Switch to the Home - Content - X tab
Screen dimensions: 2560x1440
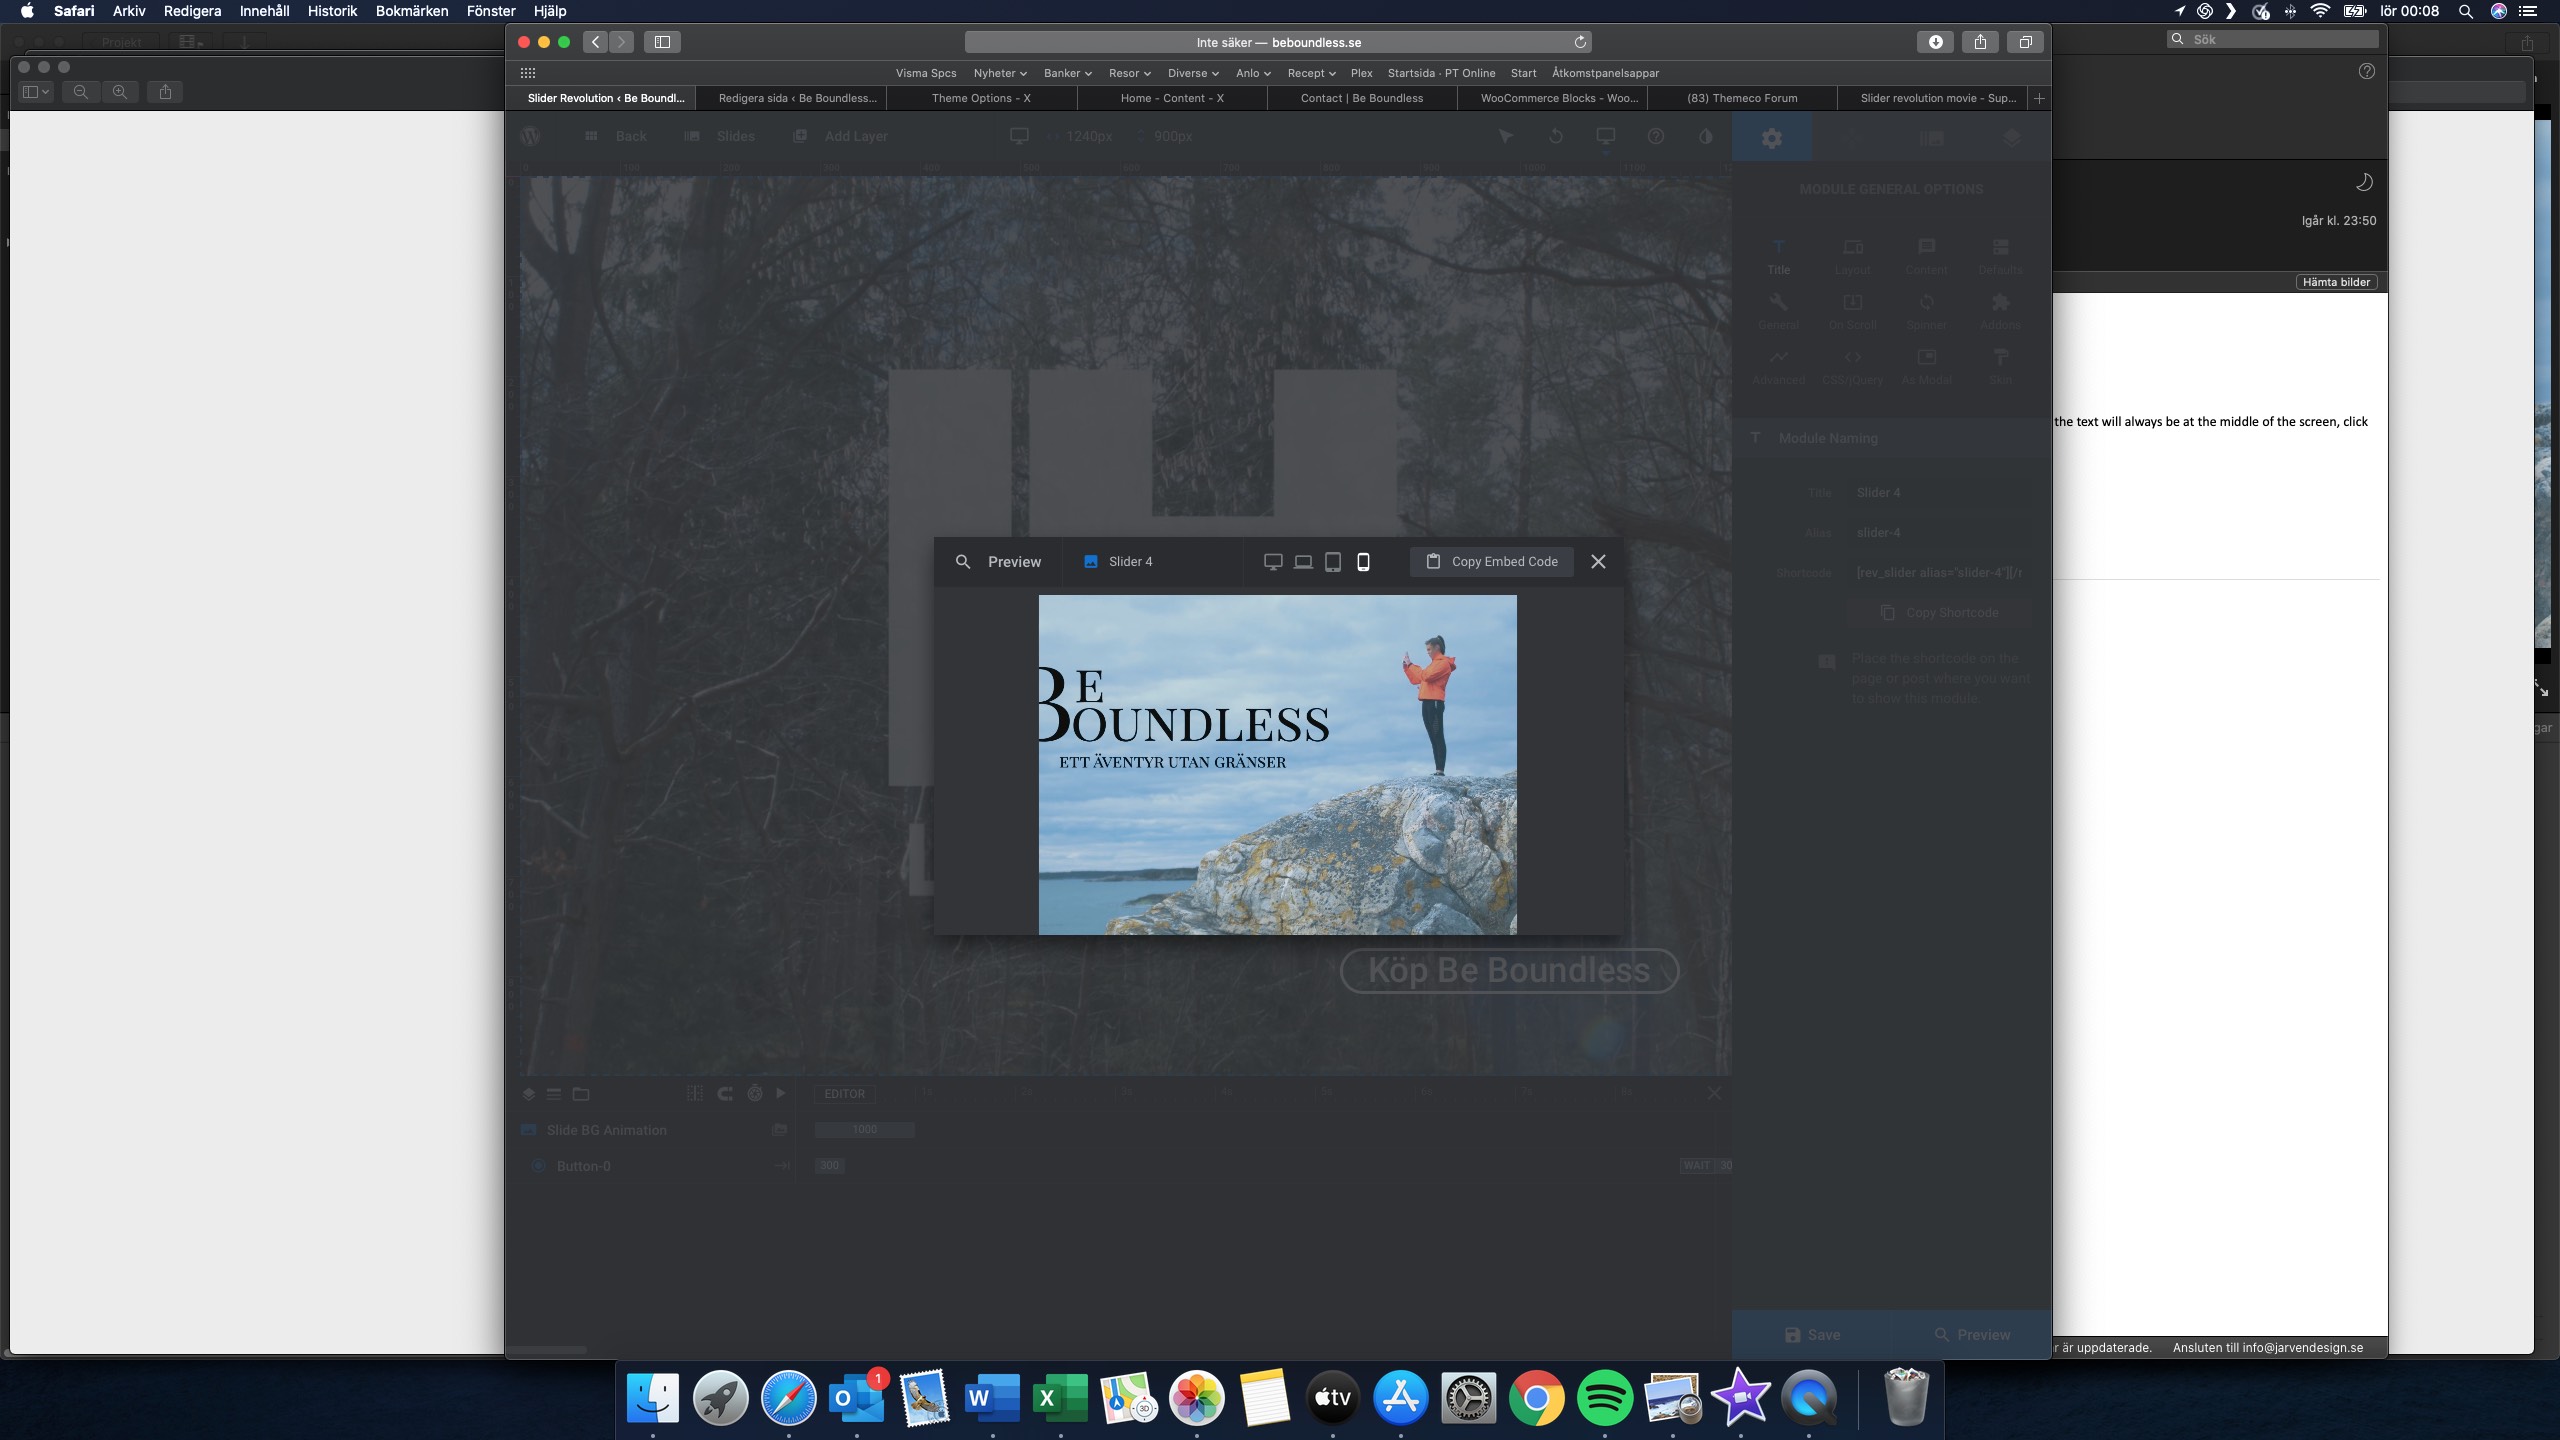pos(1172,98)
